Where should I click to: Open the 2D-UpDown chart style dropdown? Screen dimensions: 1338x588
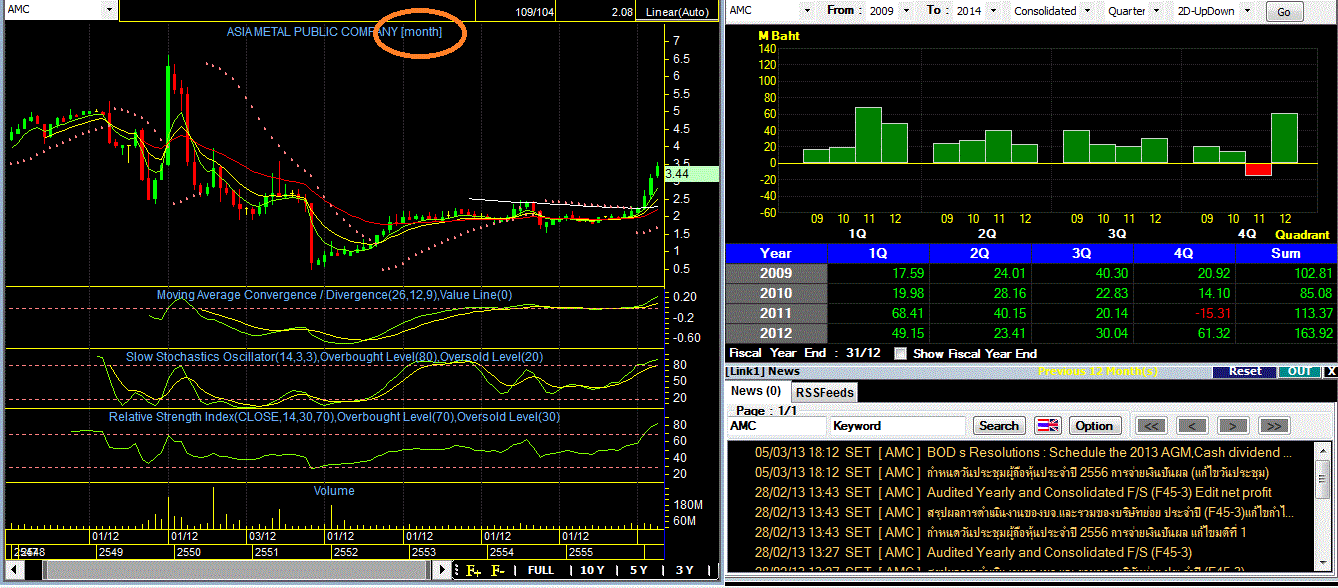point(1246,11)
